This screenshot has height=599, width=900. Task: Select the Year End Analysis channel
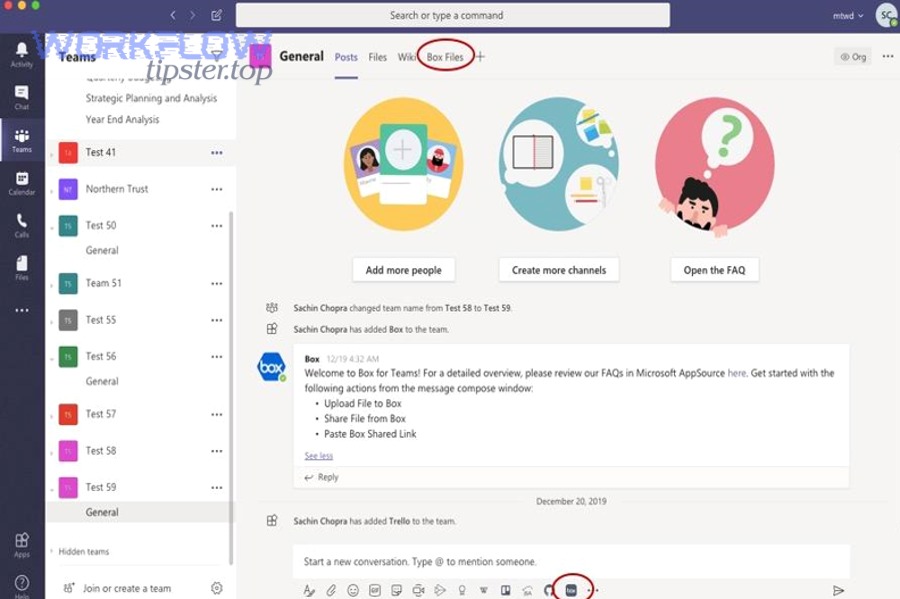(x=122, y=119)
